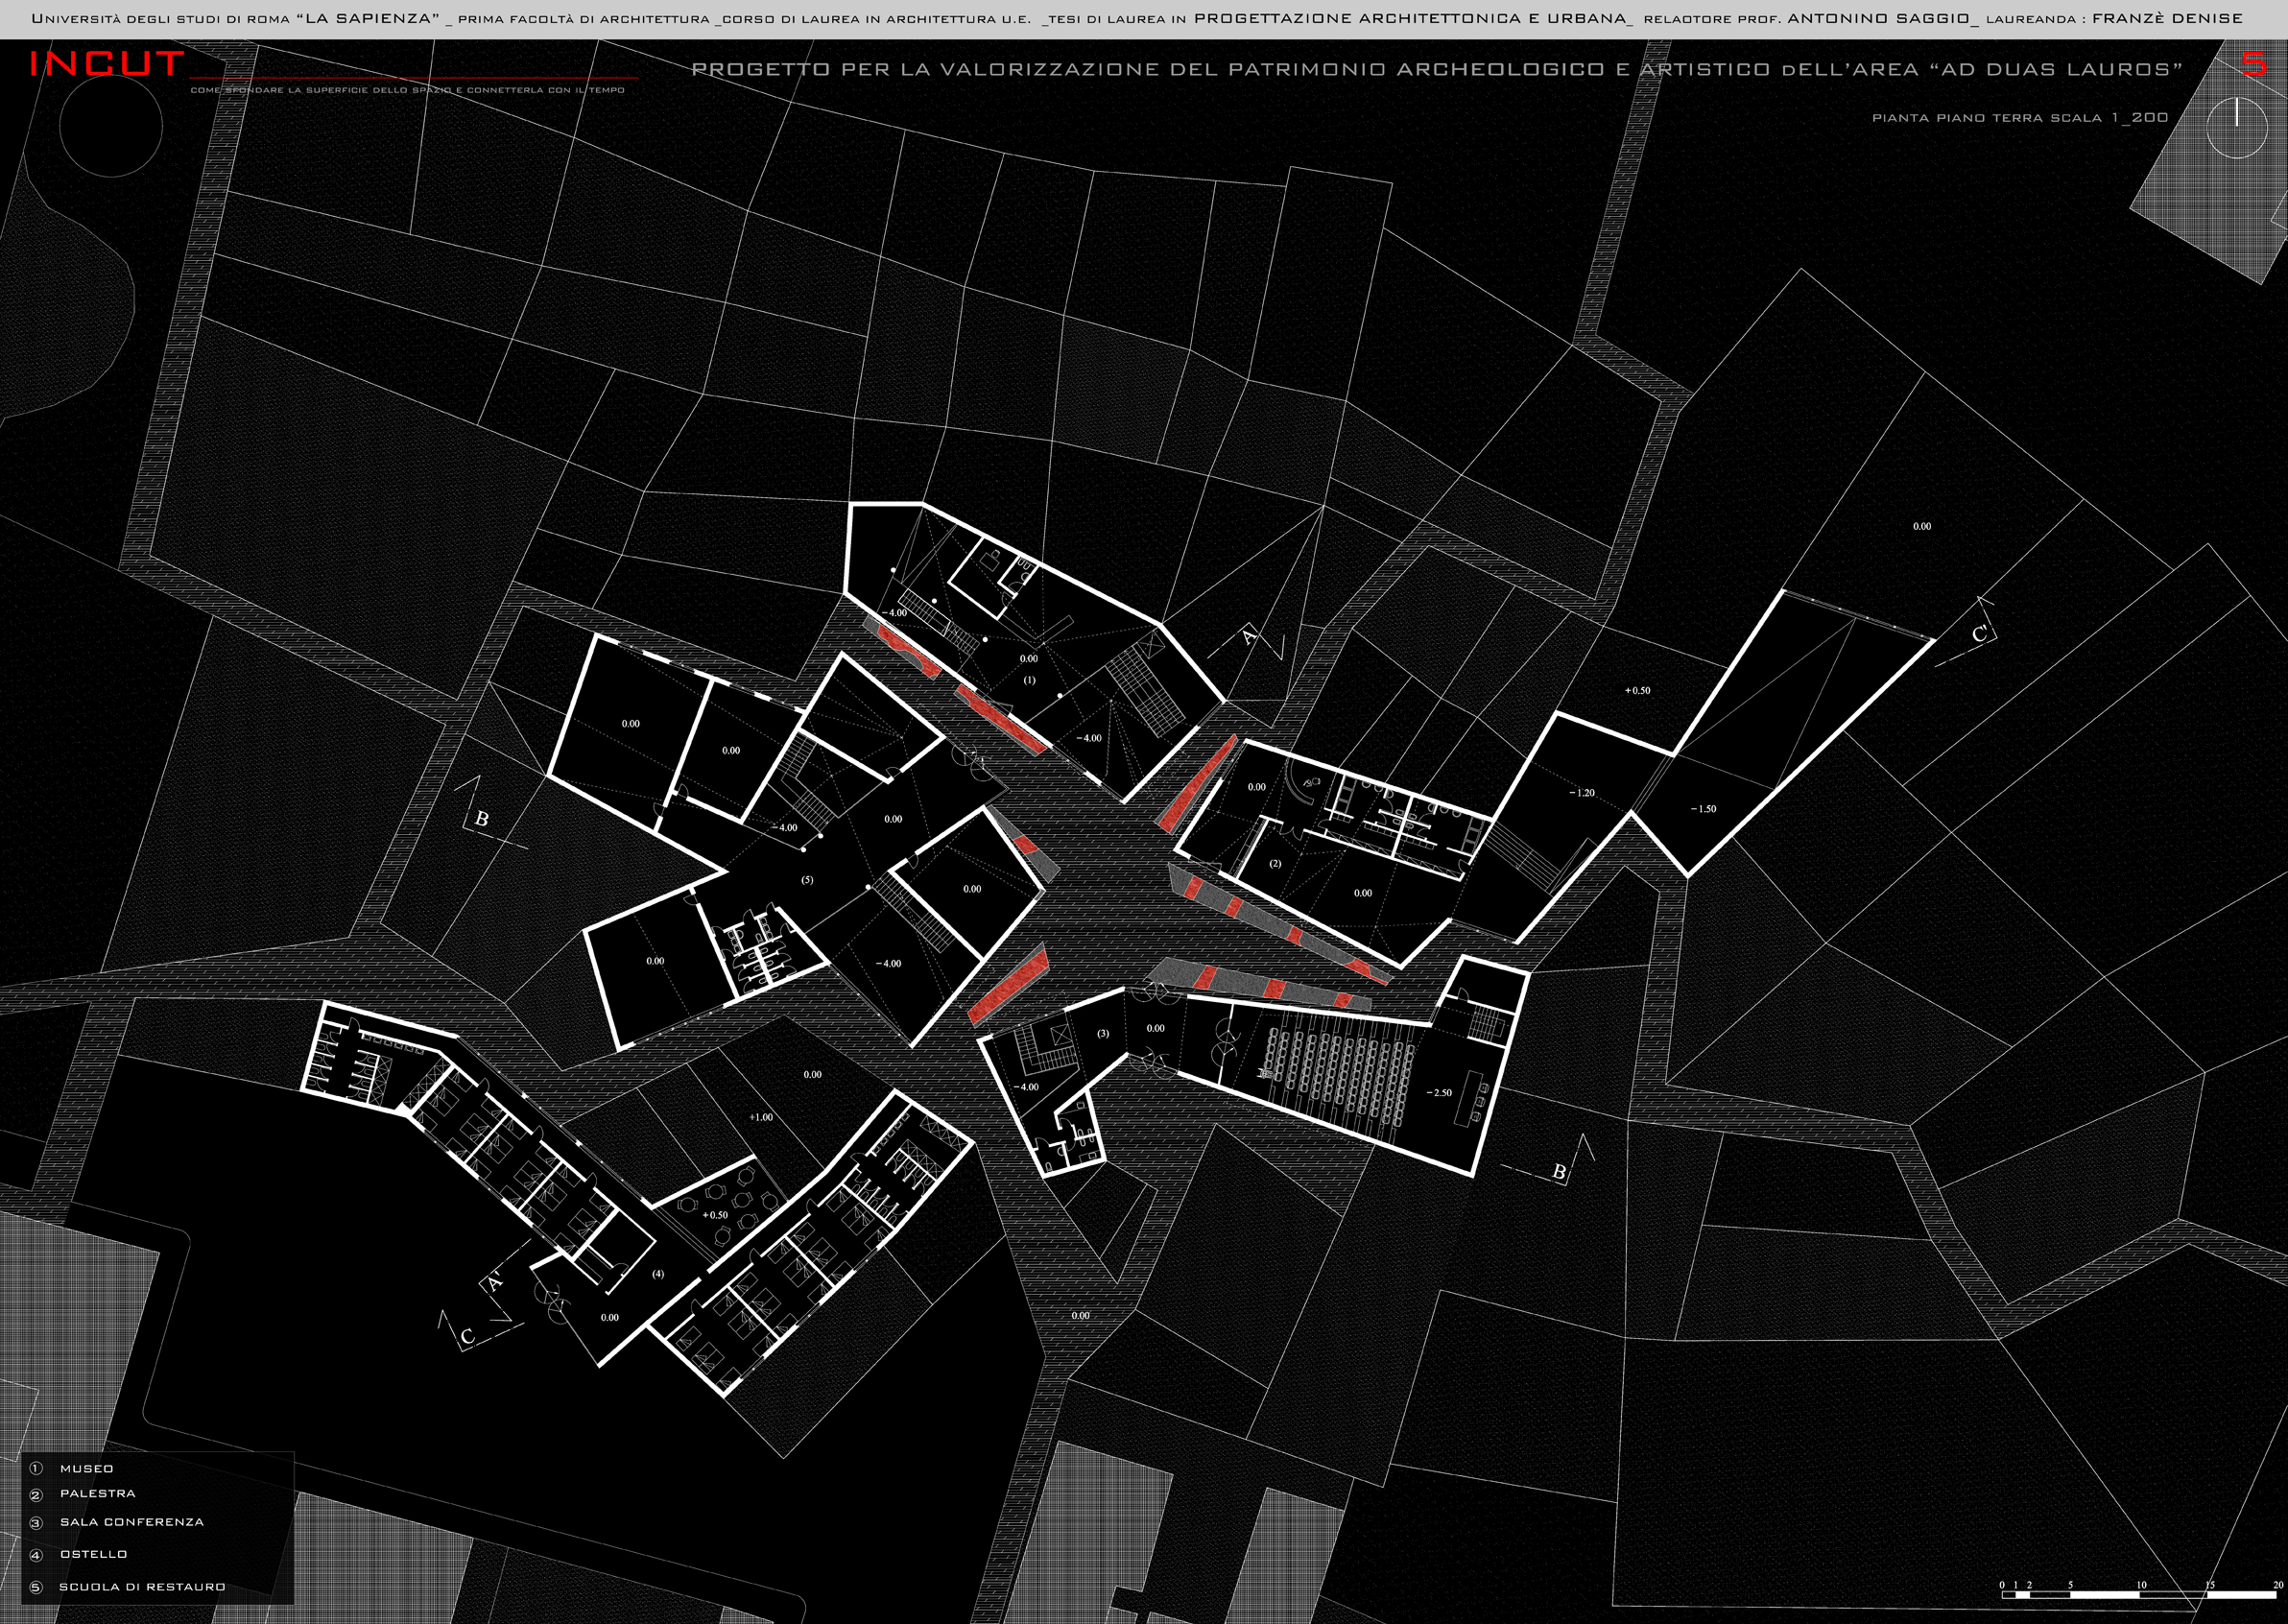Click SALA CONFERENZA legend label
The image size is (2288, 1624).
tap(132, 1522)
